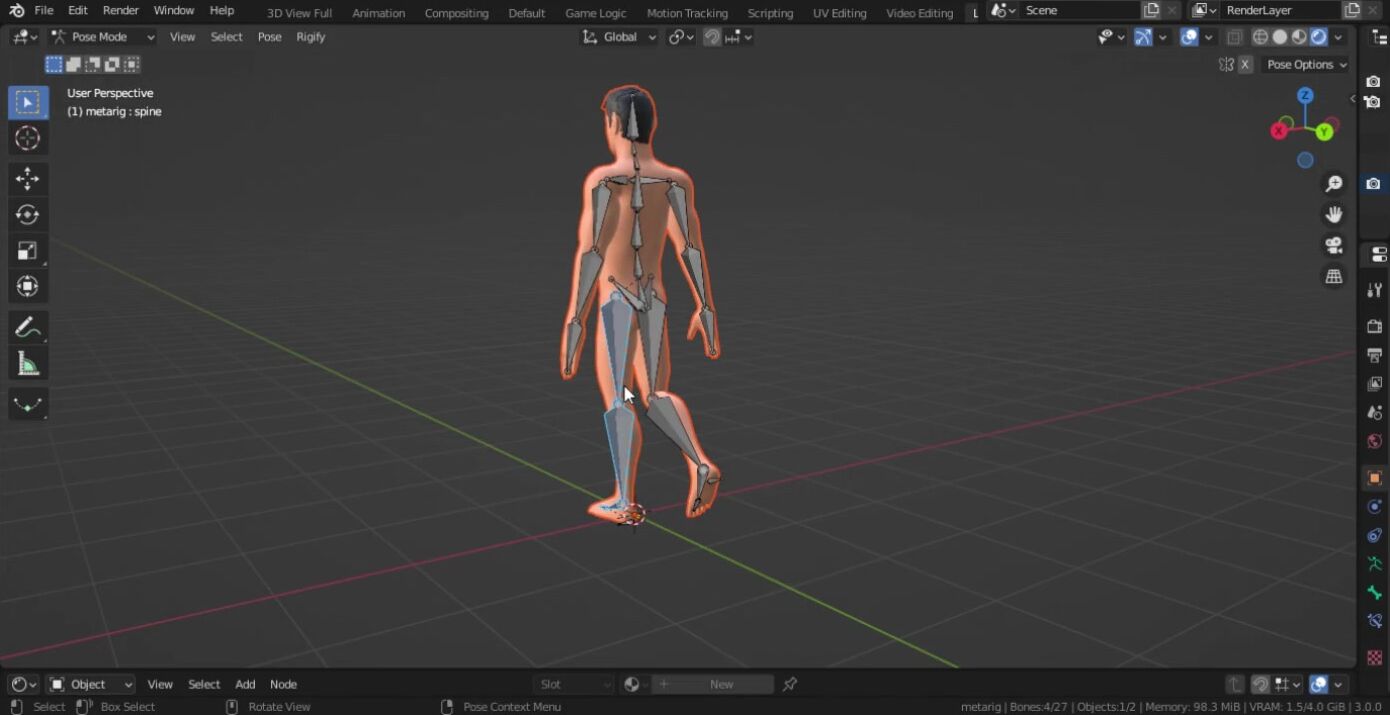Select the Move tool in toolbar

28,179
